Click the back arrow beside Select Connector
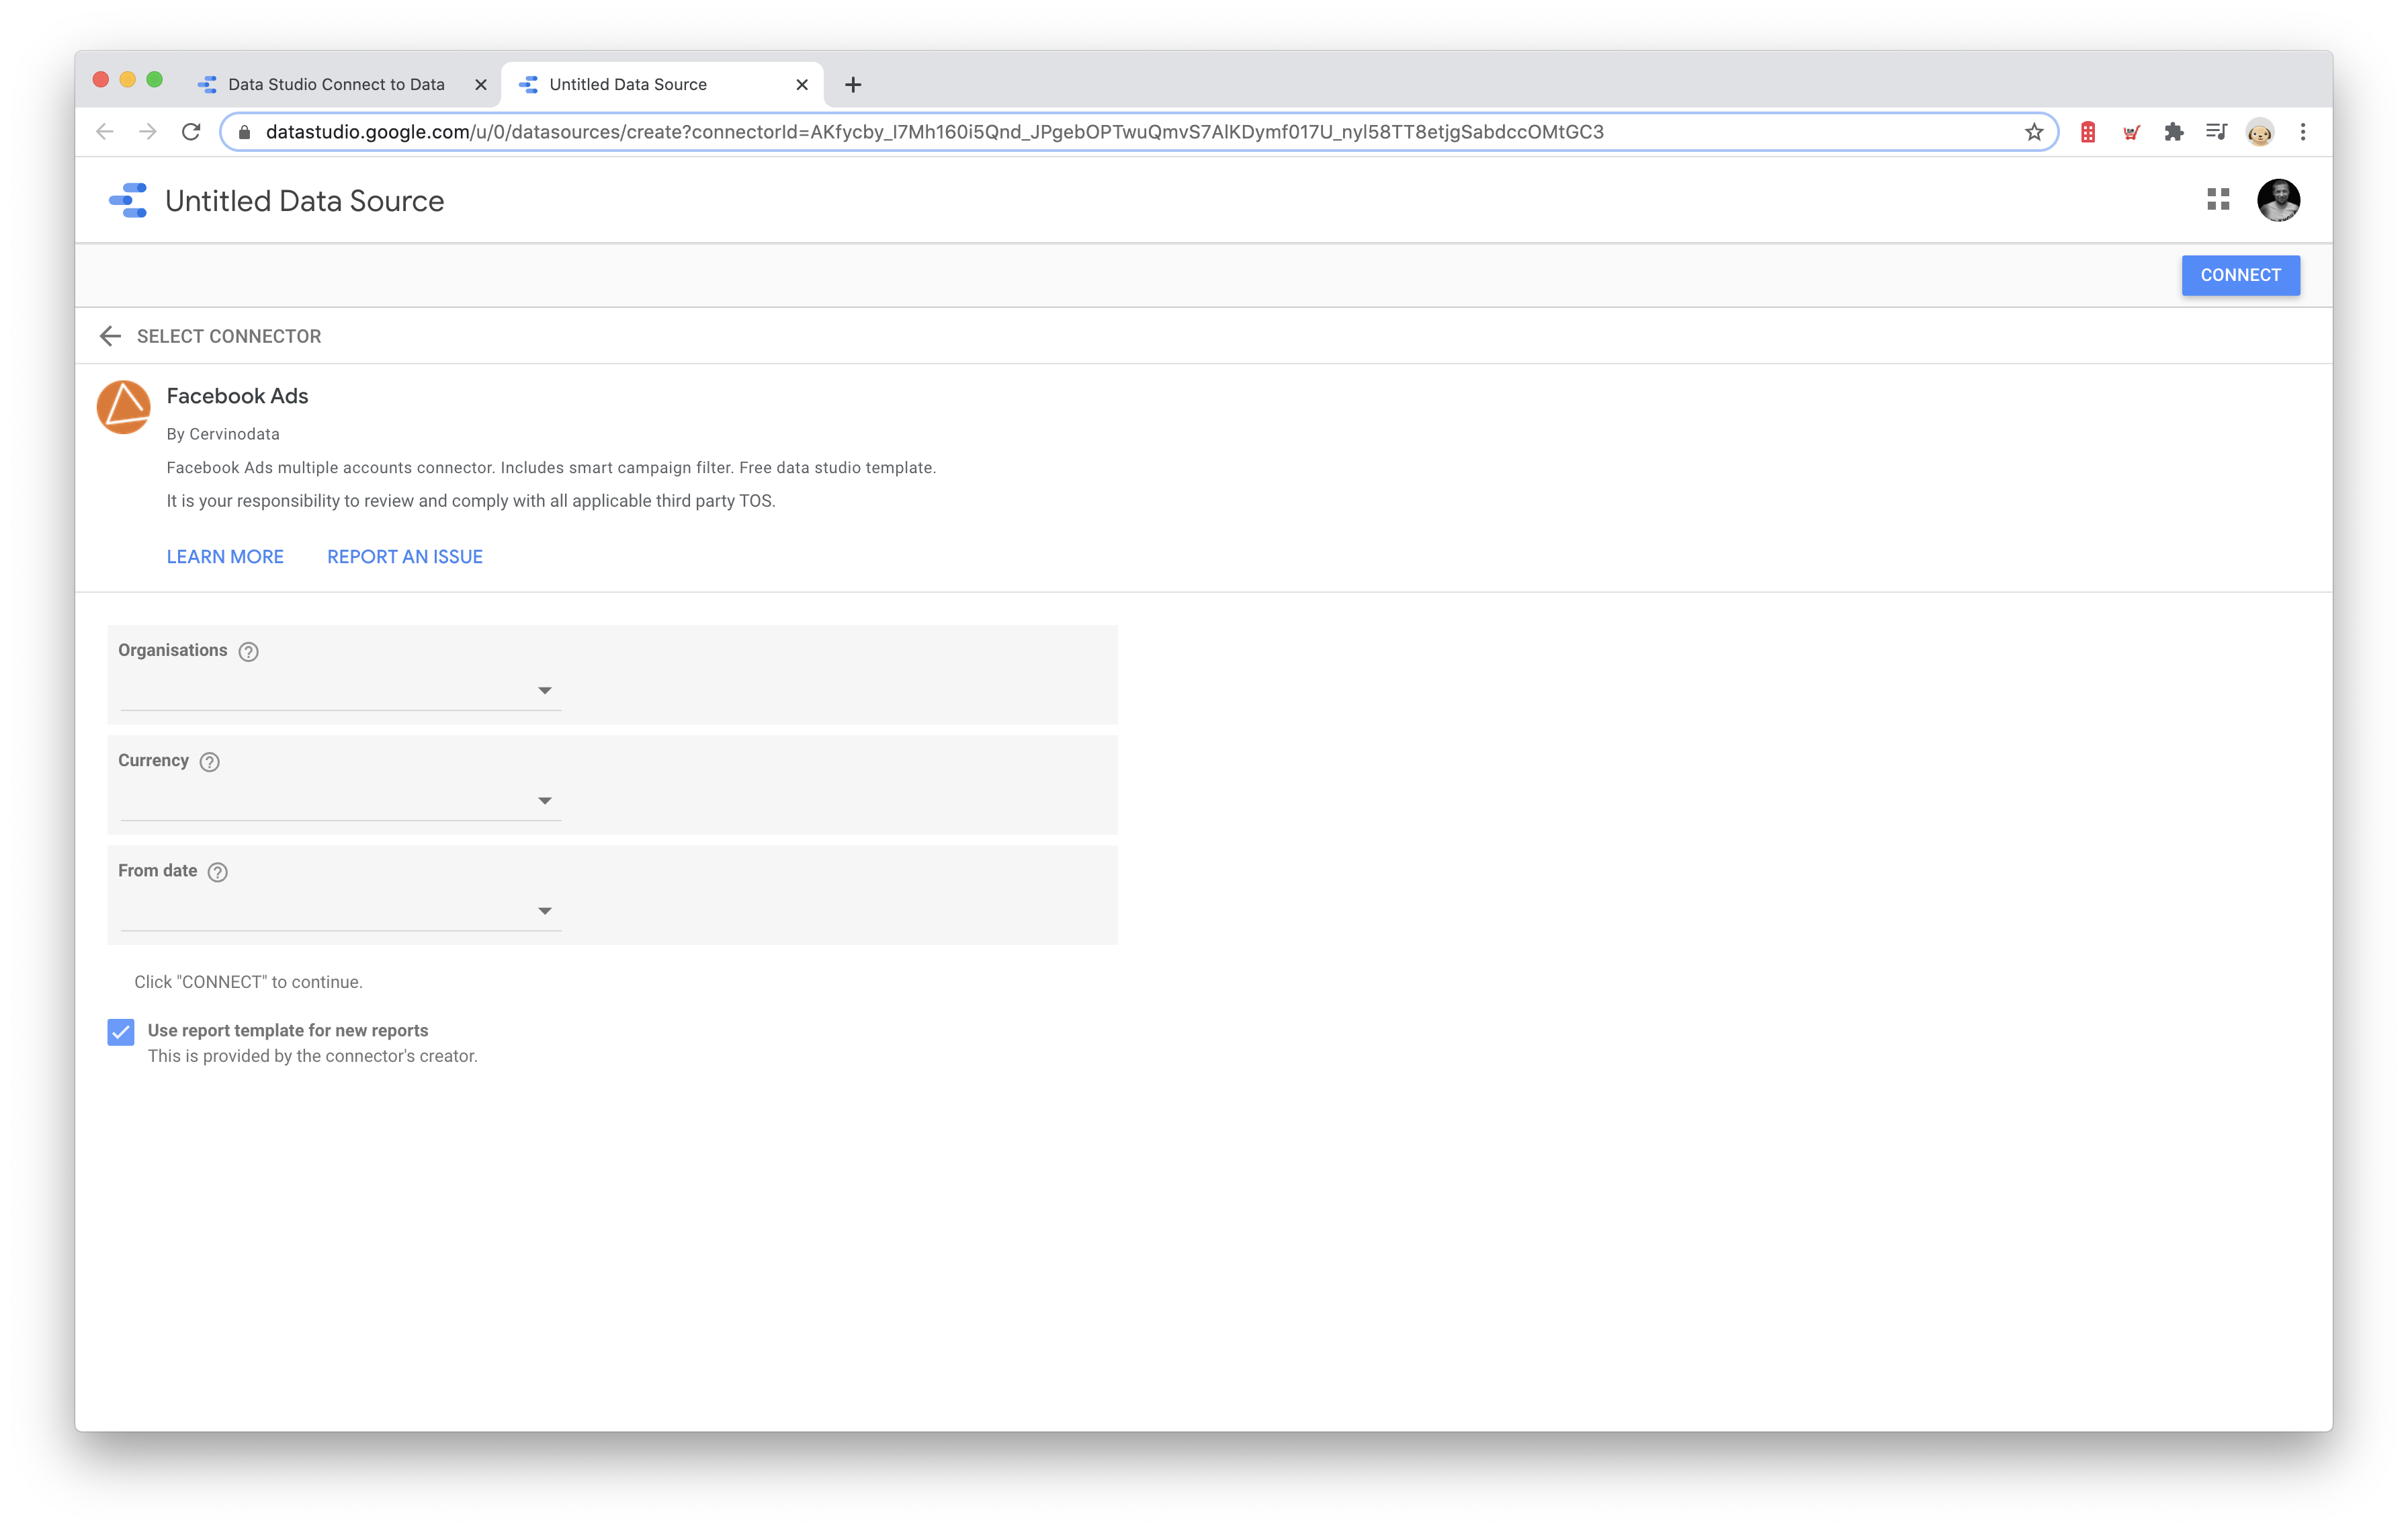This screenshot has height=1531, width=2408. click(x=110, y=336)
